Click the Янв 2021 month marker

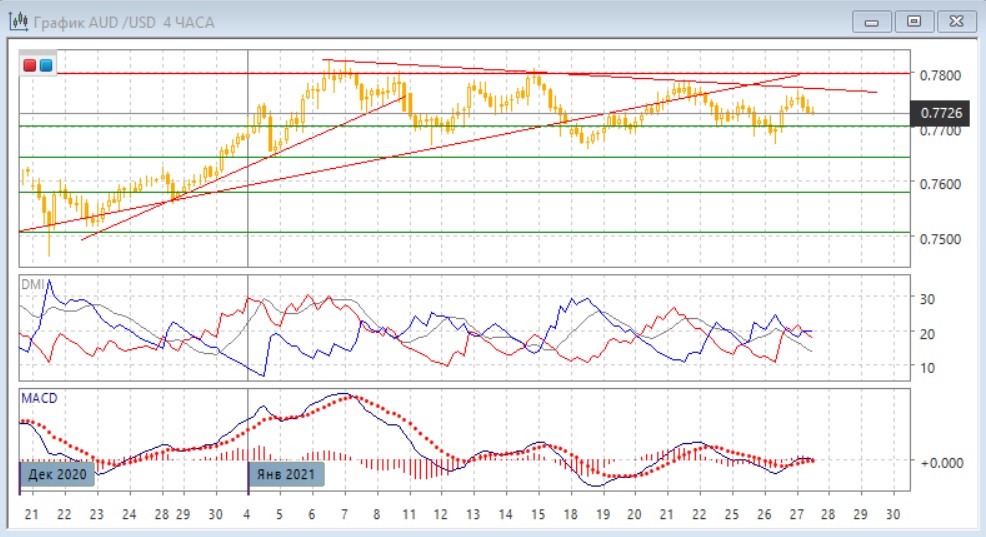tap(288, 473)
